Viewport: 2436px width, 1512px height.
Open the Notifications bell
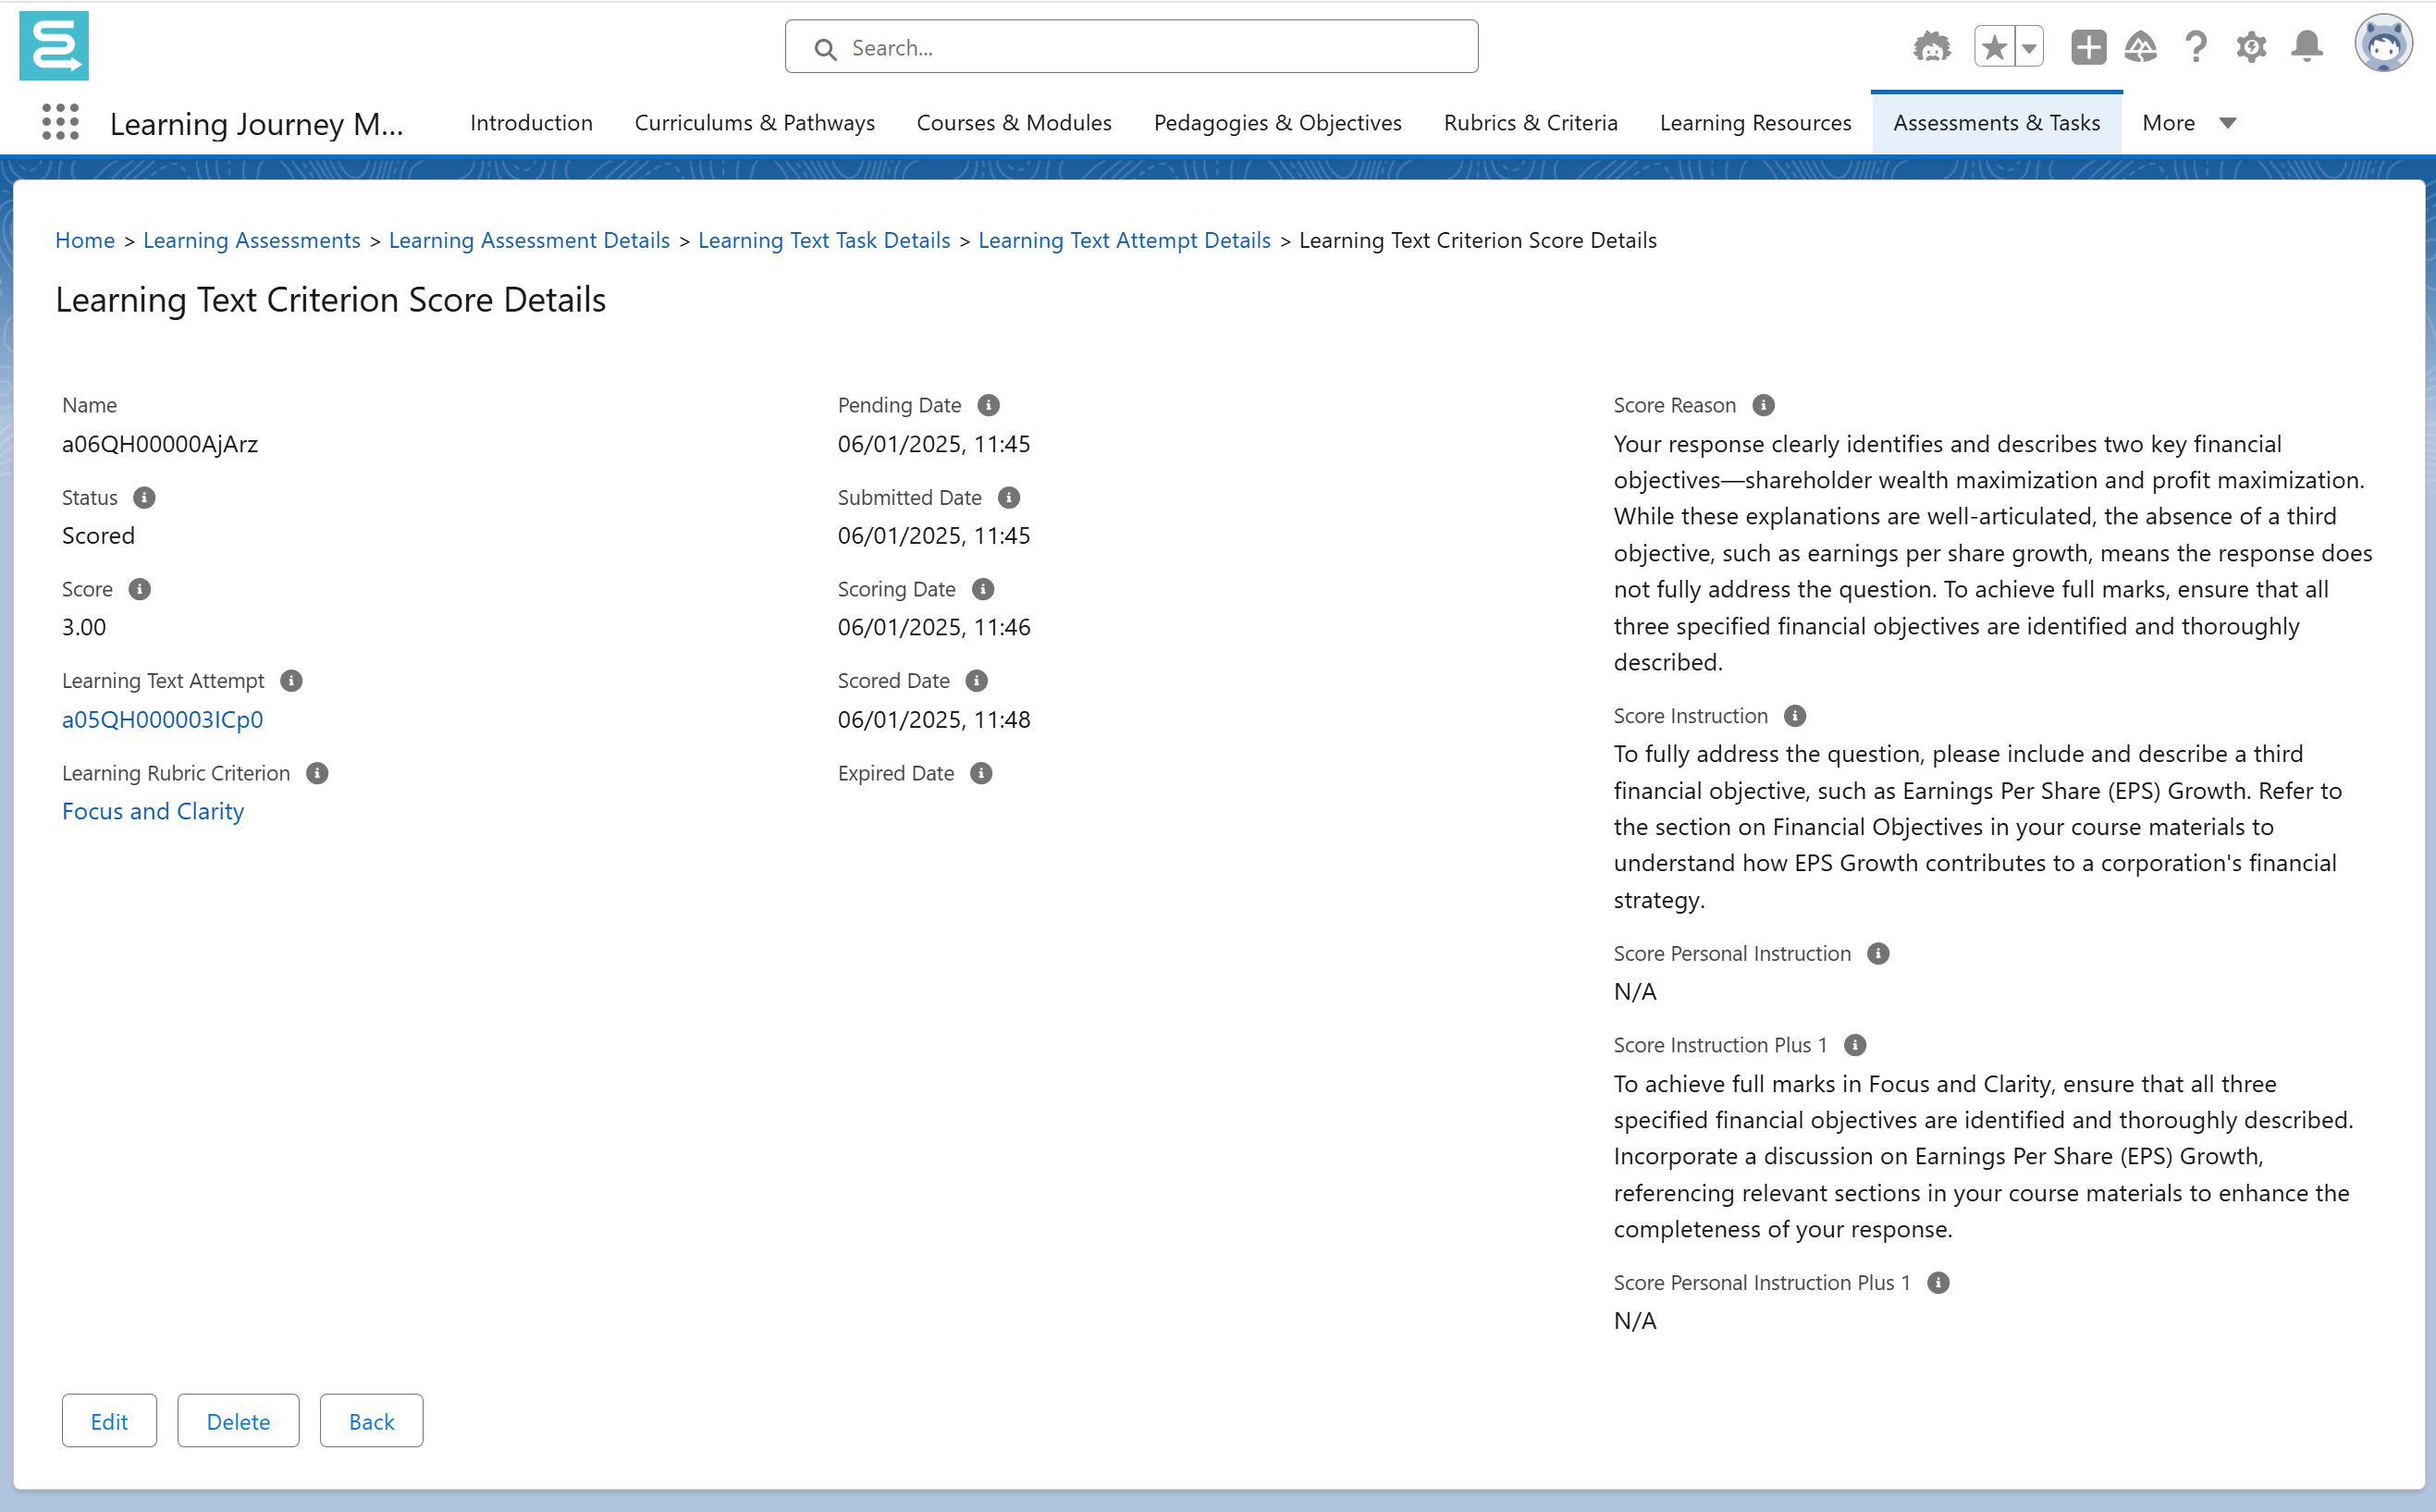[x=2306, y=47]
